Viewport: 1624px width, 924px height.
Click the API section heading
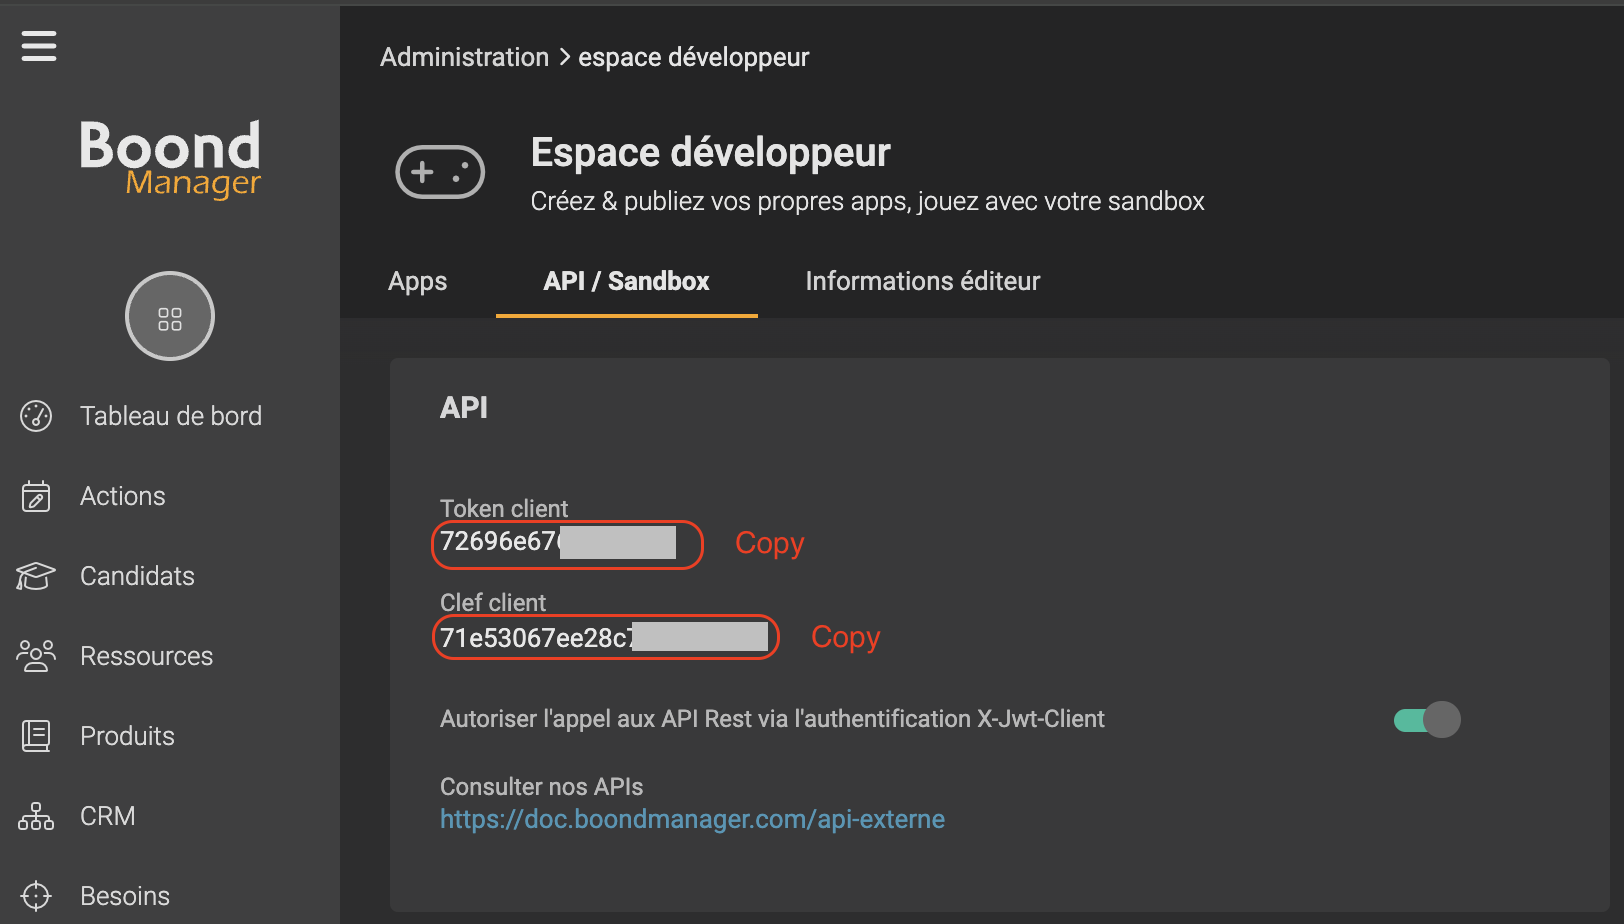click(464, 407)
